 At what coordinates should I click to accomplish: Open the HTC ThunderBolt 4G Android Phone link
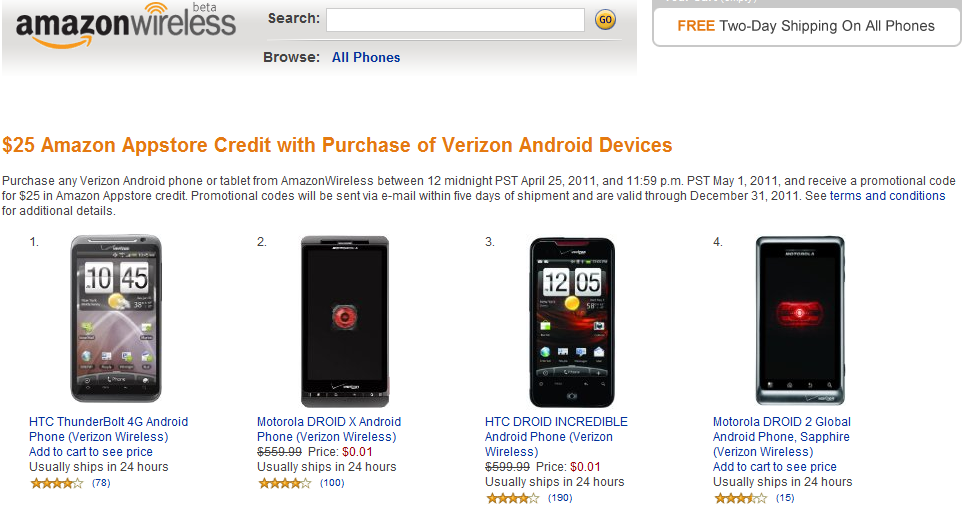[108, 429]
